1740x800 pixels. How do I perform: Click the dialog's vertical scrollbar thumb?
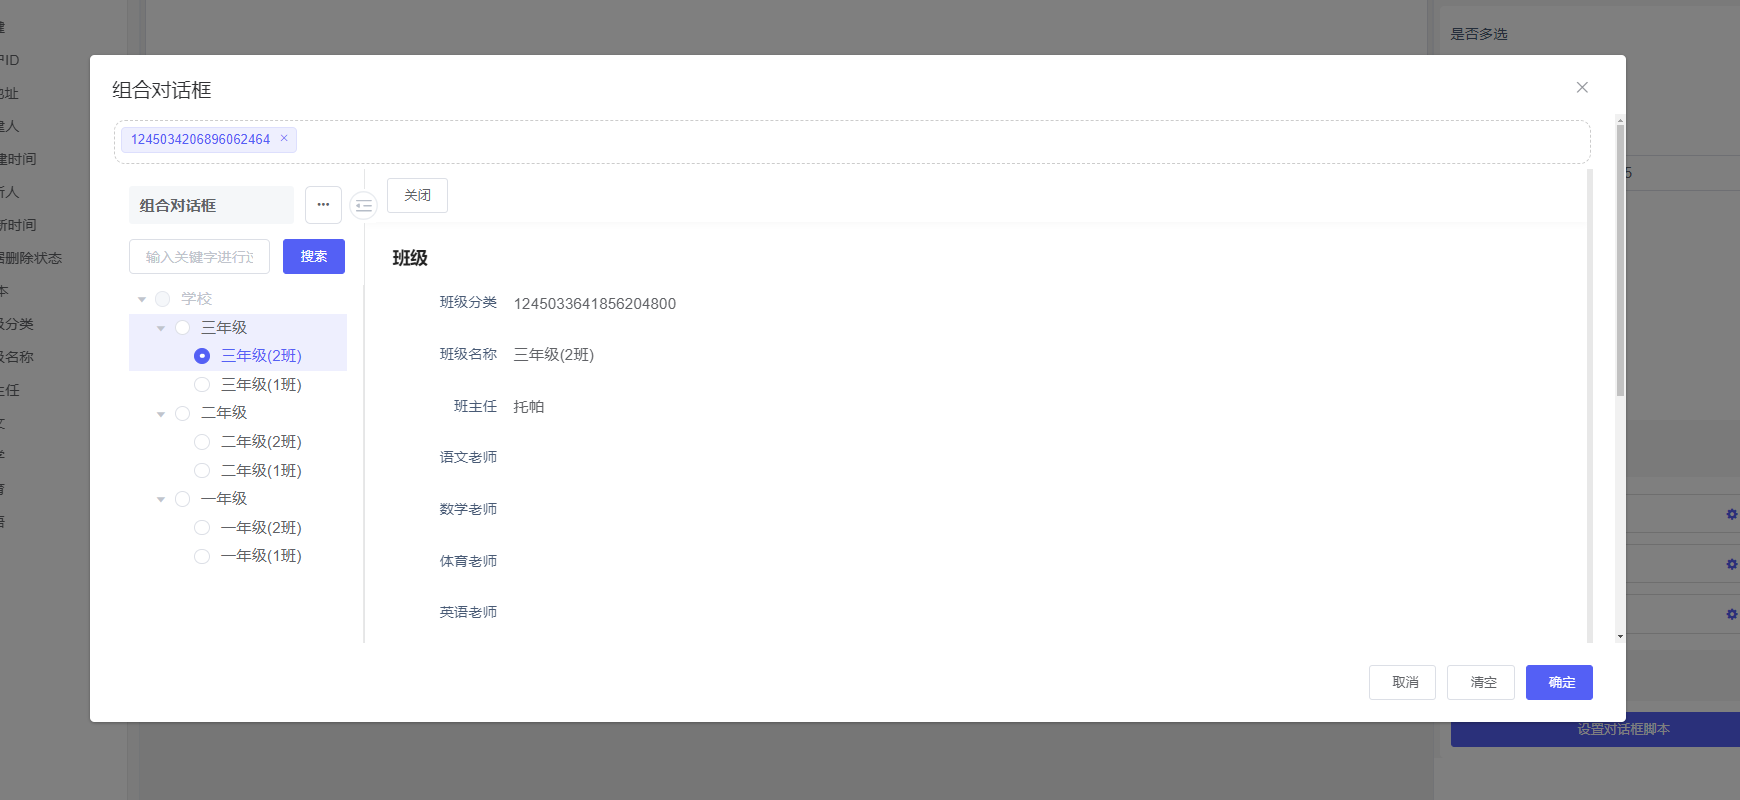pyautogui.click(x=1620, y=260)
